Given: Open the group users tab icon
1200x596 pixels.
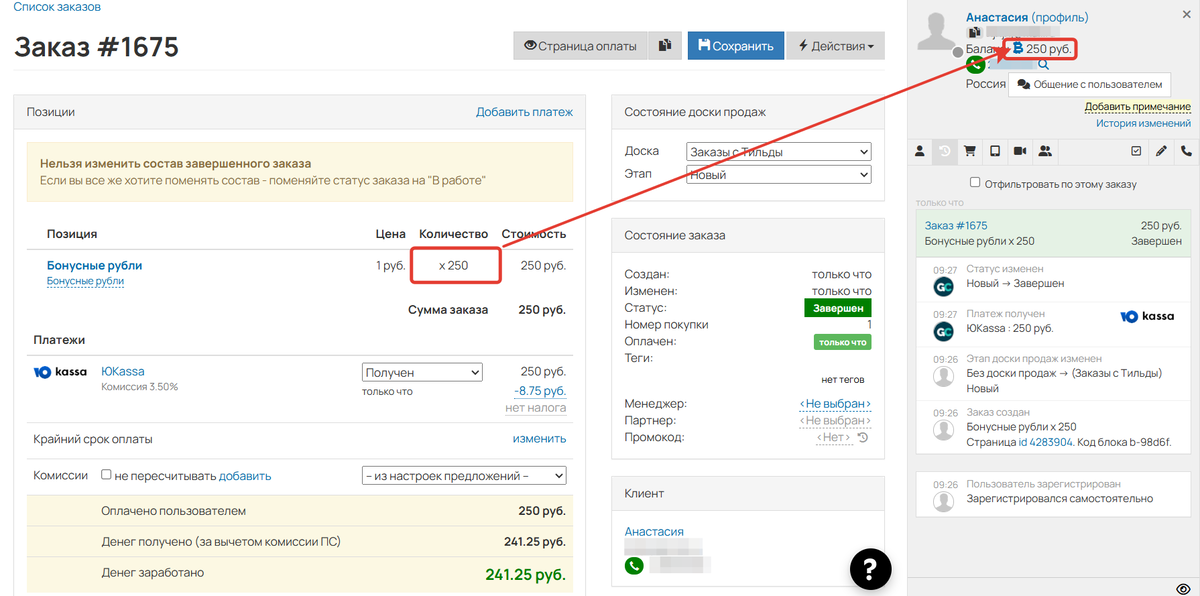Looking at the screenshot, I should 1045,151.
